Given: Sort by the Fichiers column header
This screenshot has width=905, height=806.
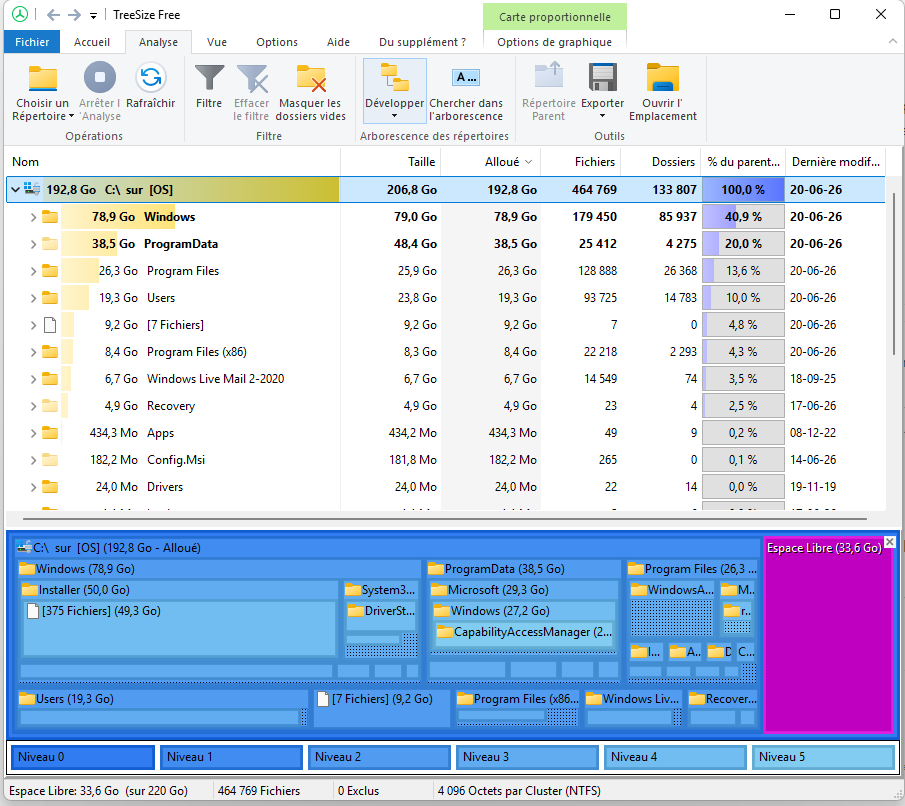Looking at the screenshot, I should (x=581, y=162).
